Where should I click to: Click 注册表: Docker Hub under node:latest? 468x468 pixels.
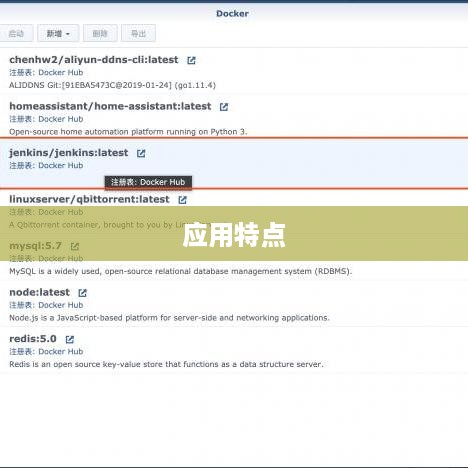coord(46,305)
